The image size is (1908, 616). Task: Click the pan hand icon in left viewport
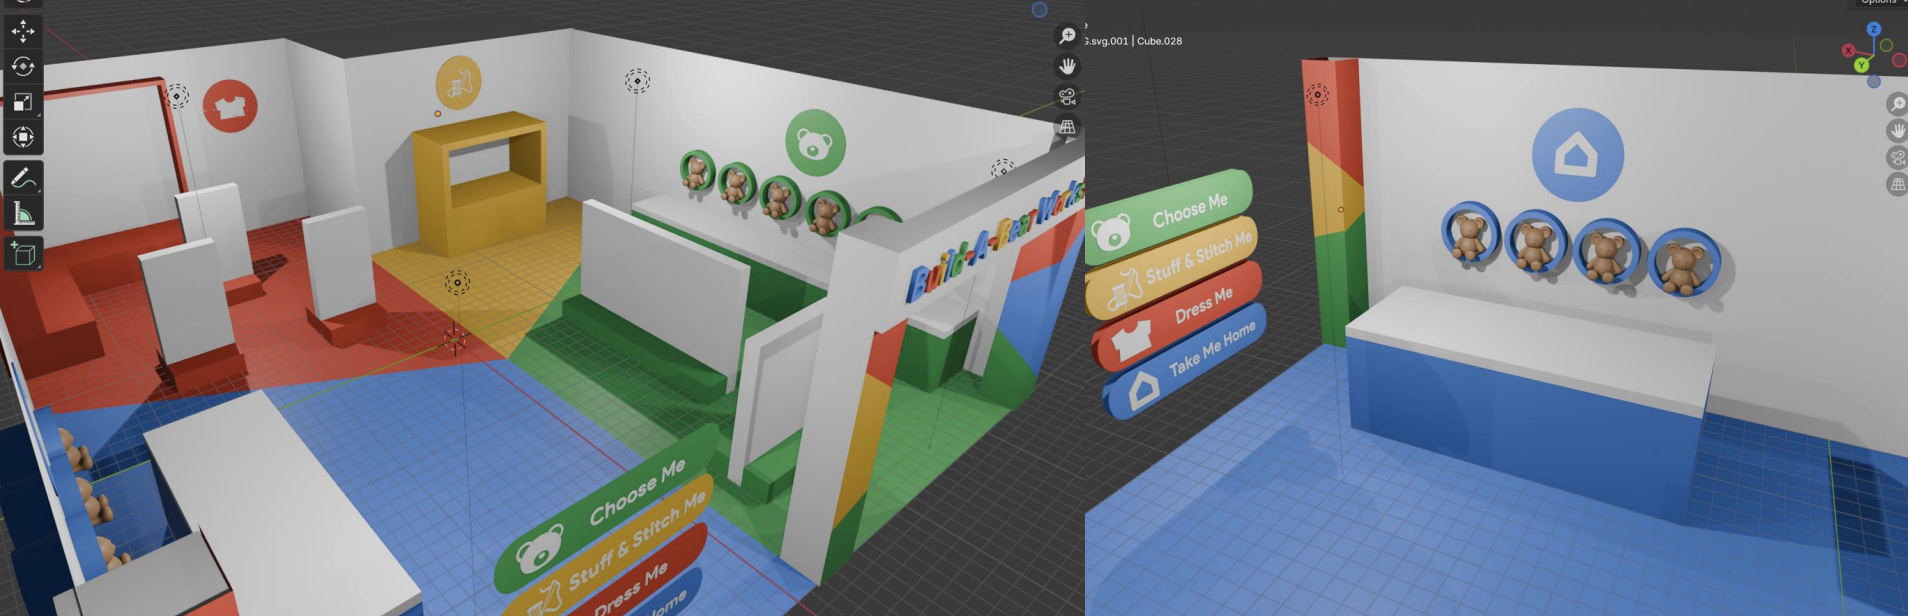click(1067, 66)
